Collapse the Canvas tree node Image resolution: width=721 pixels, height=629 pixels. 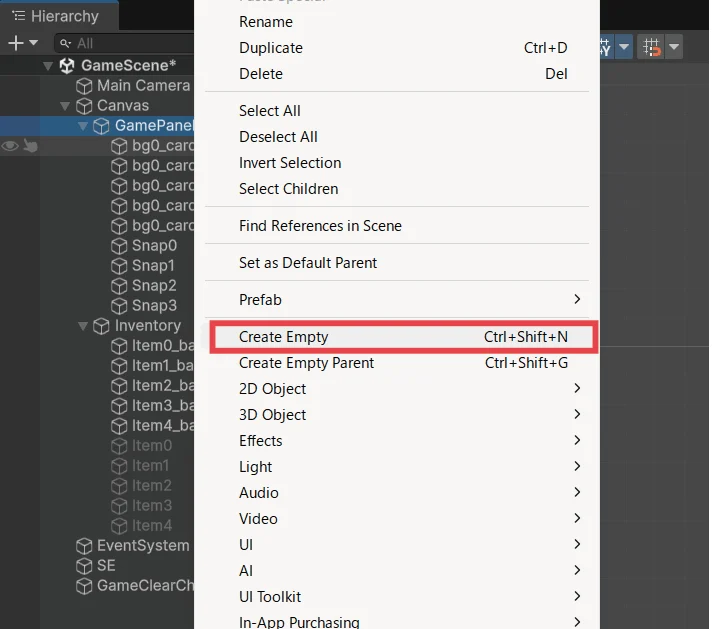(x=66, y=106)
